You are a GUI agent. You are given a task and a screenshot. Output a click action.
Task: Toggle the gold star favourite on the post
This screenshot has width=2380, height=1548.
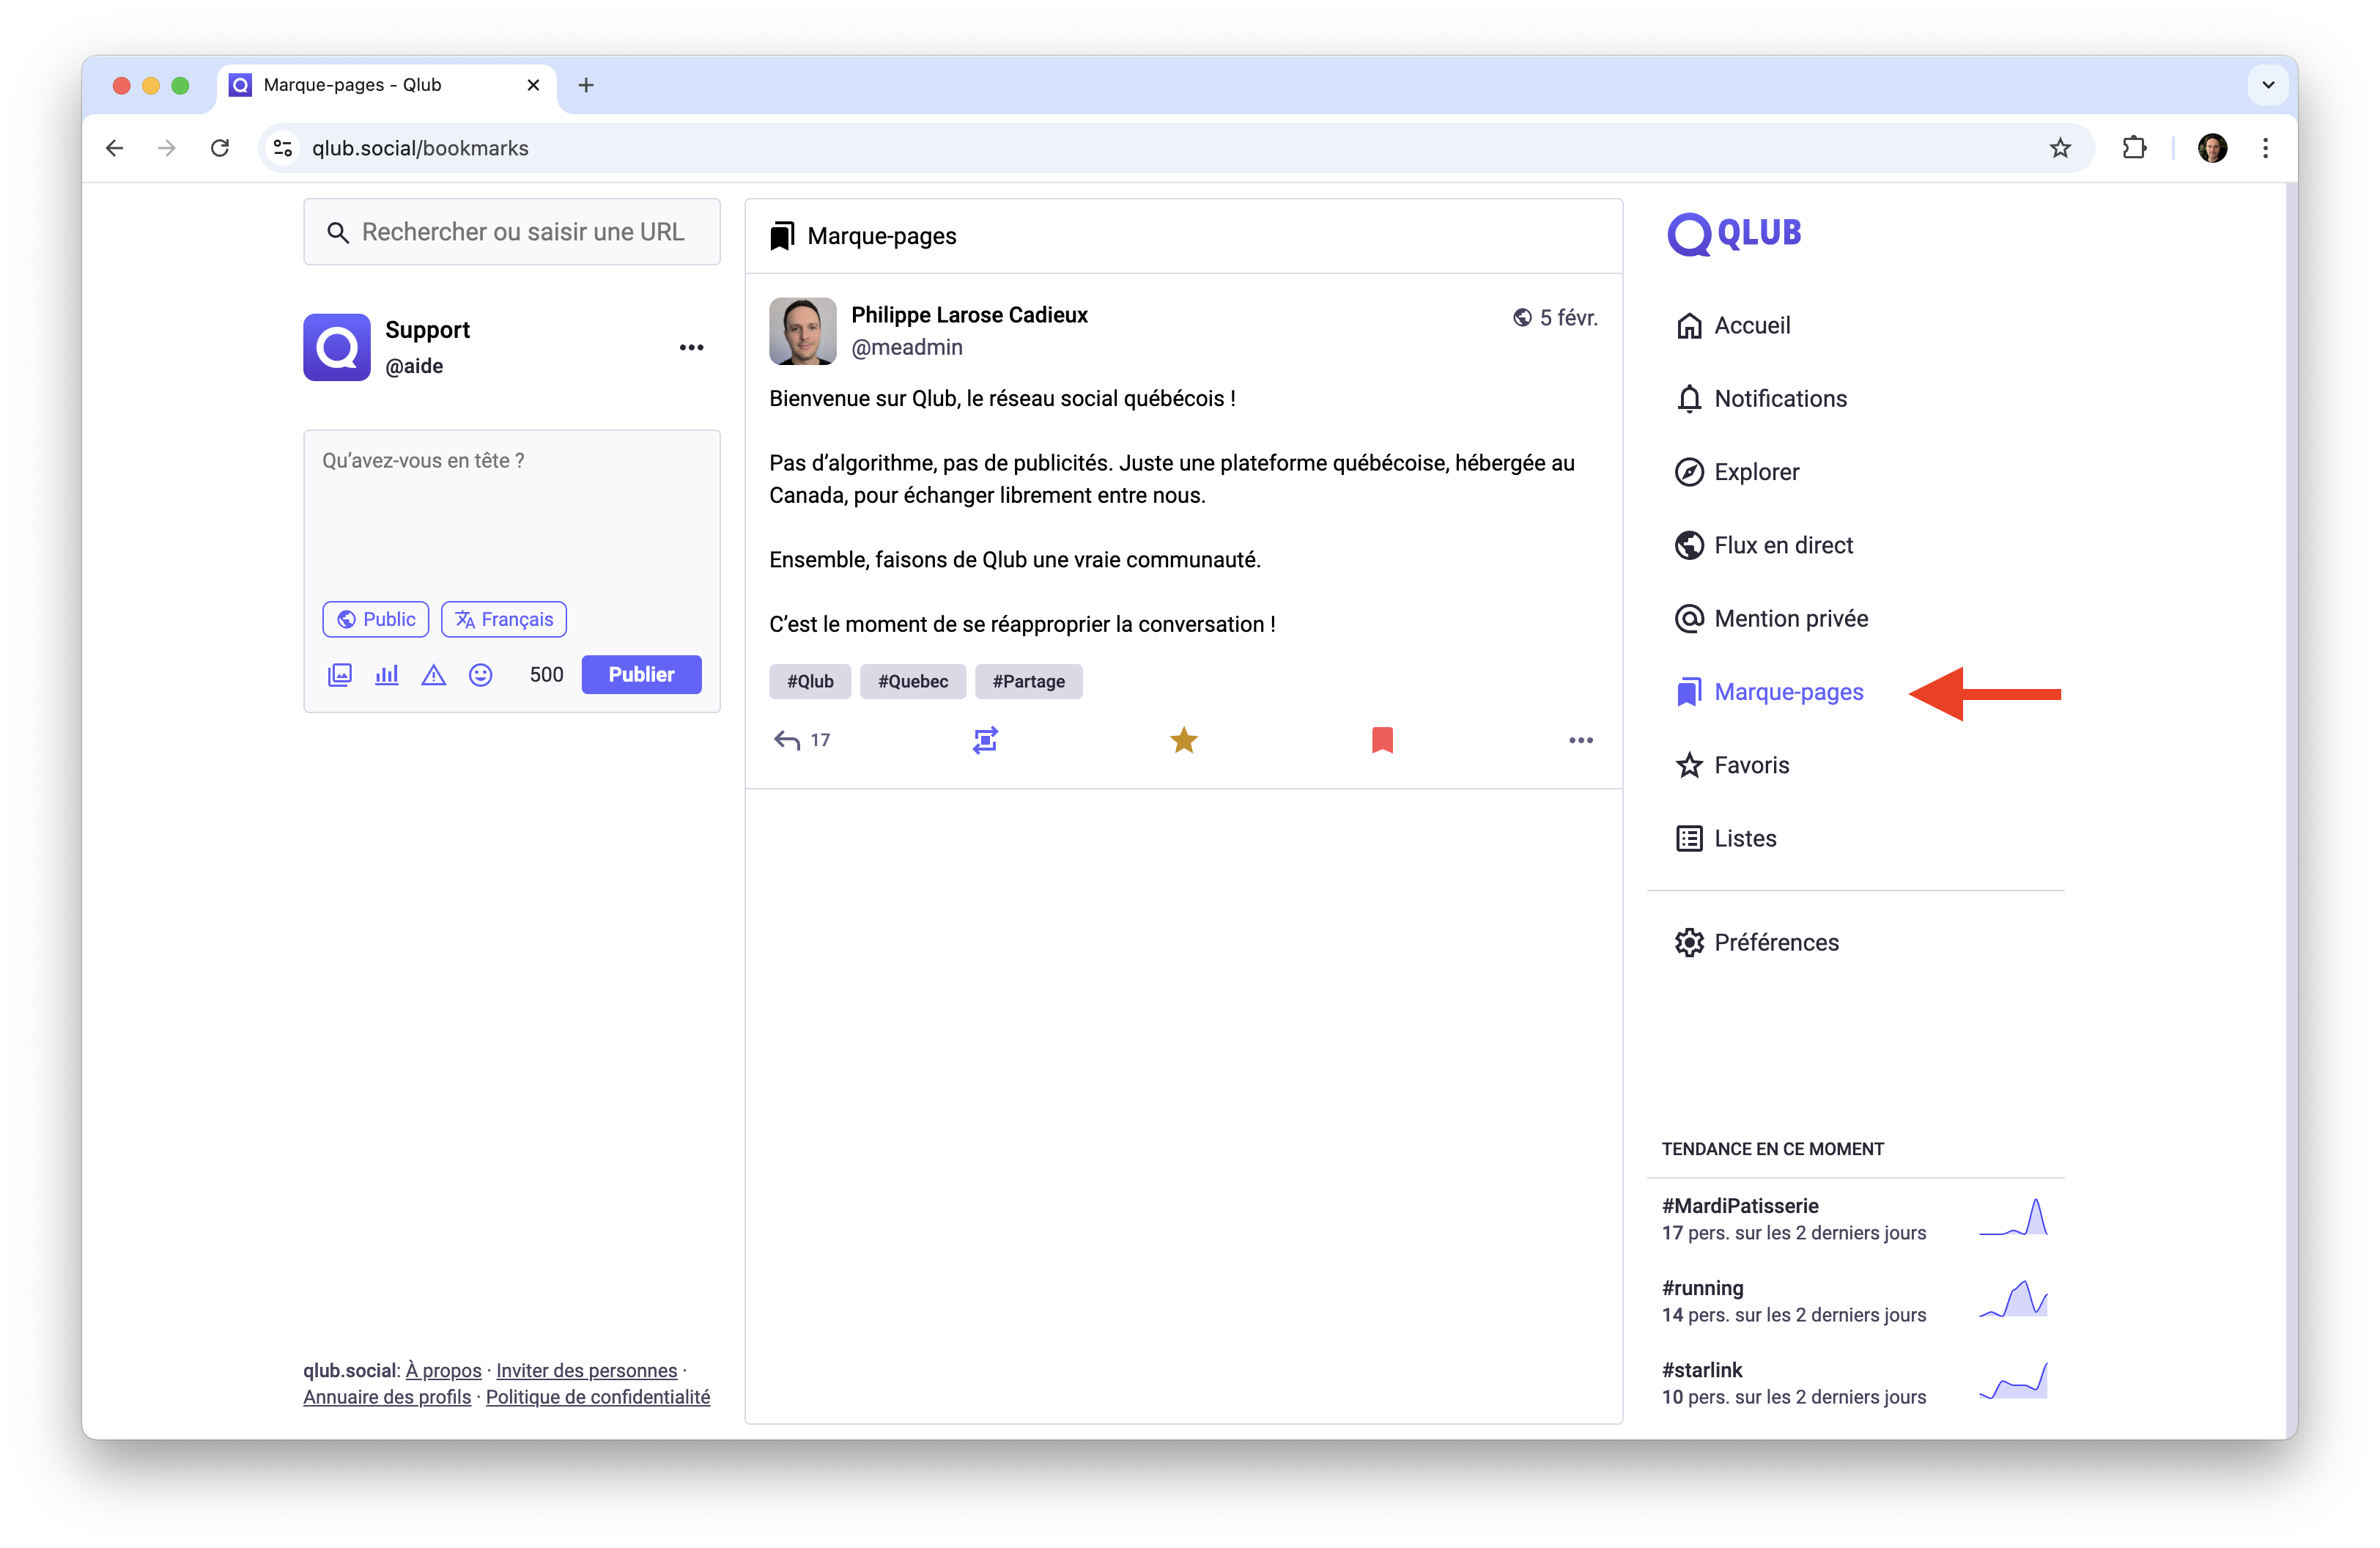coord(1184,740)
